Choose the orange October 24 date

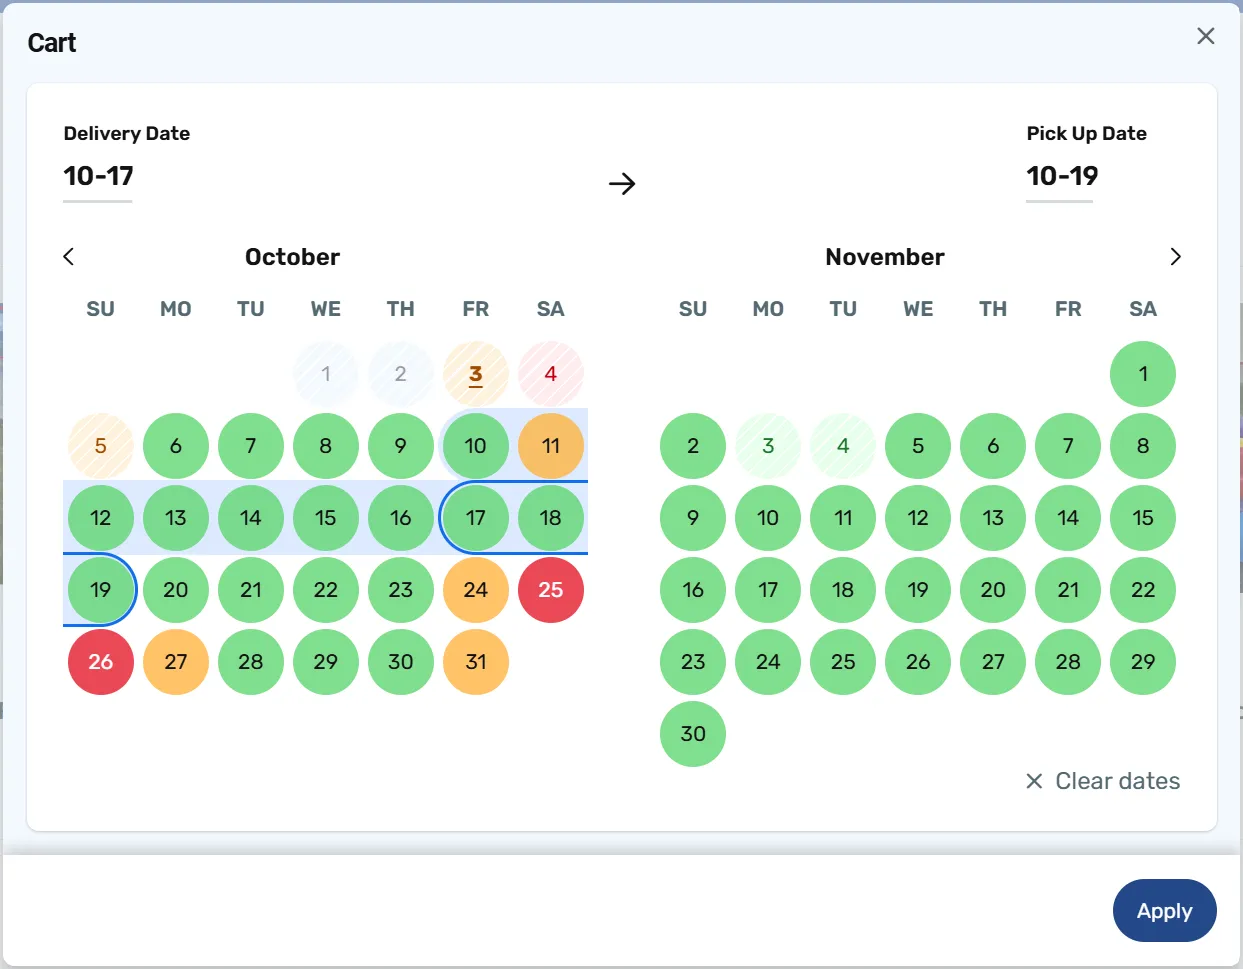(x=476, y=590)
